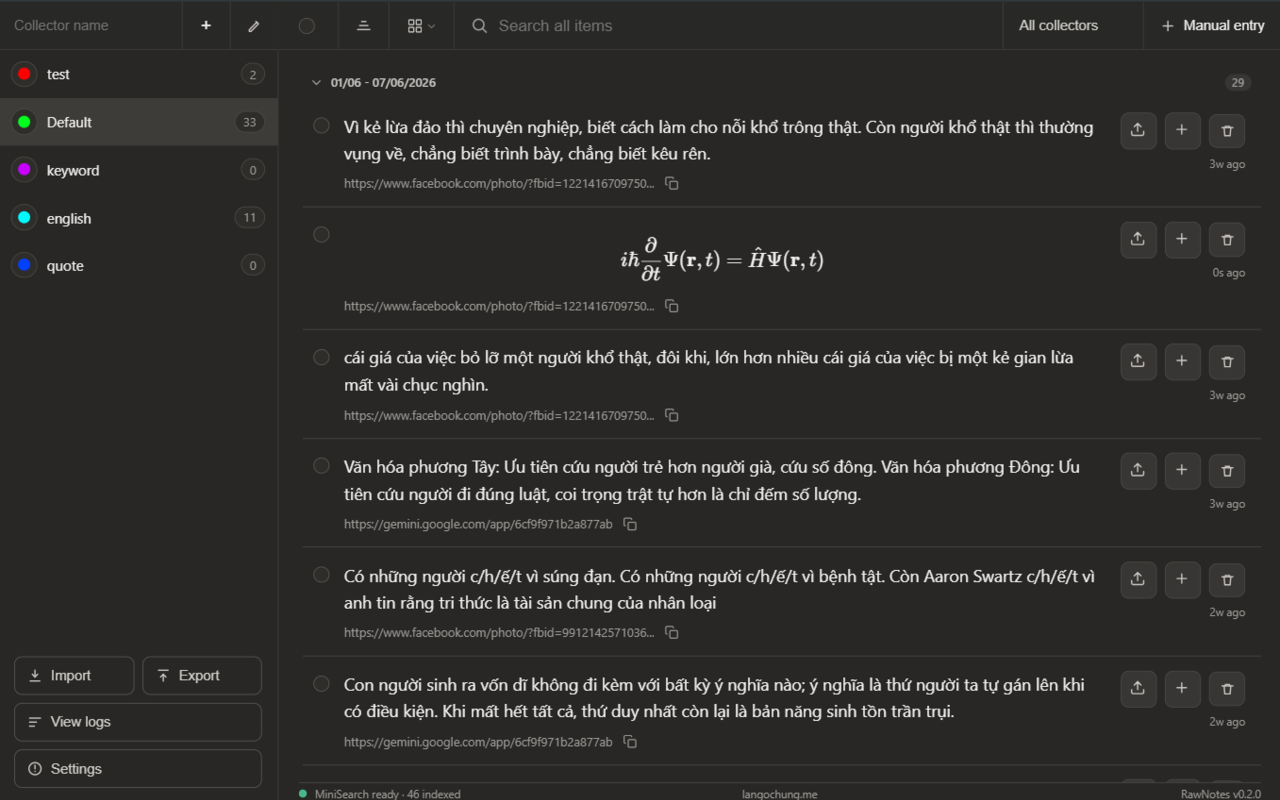Open View logs
Screen dimensions: 1280x800
[x=138, y=722]
